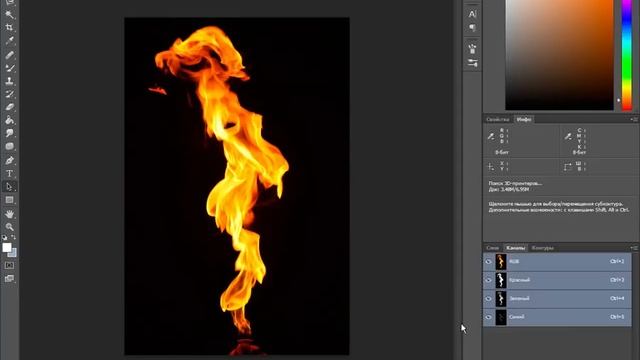Image resolution: width=640 pixels, height=360 pixels.
Task: Select the Clone Stamp tool
Action: pyautogui.click(x=9, y=81)
